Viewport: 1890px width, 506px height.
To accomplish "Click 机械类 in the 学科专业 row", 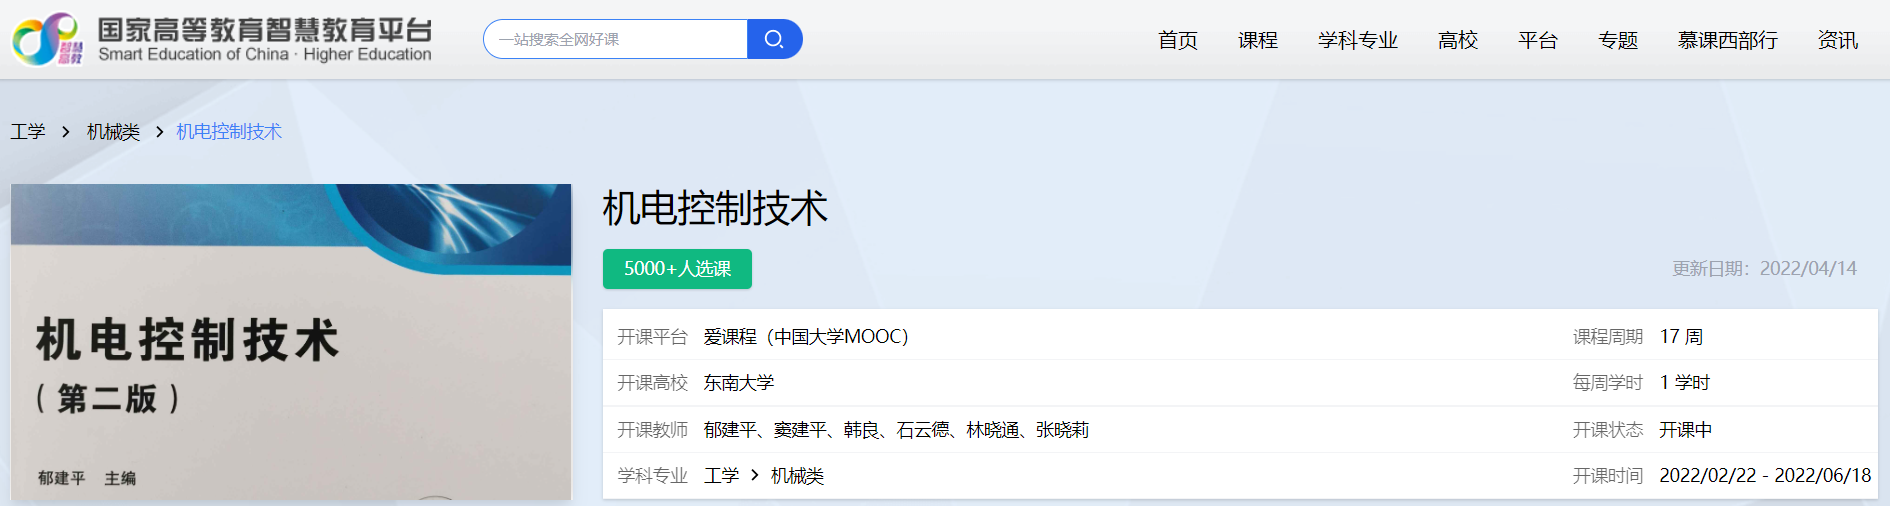I will [x=797, y=476].
